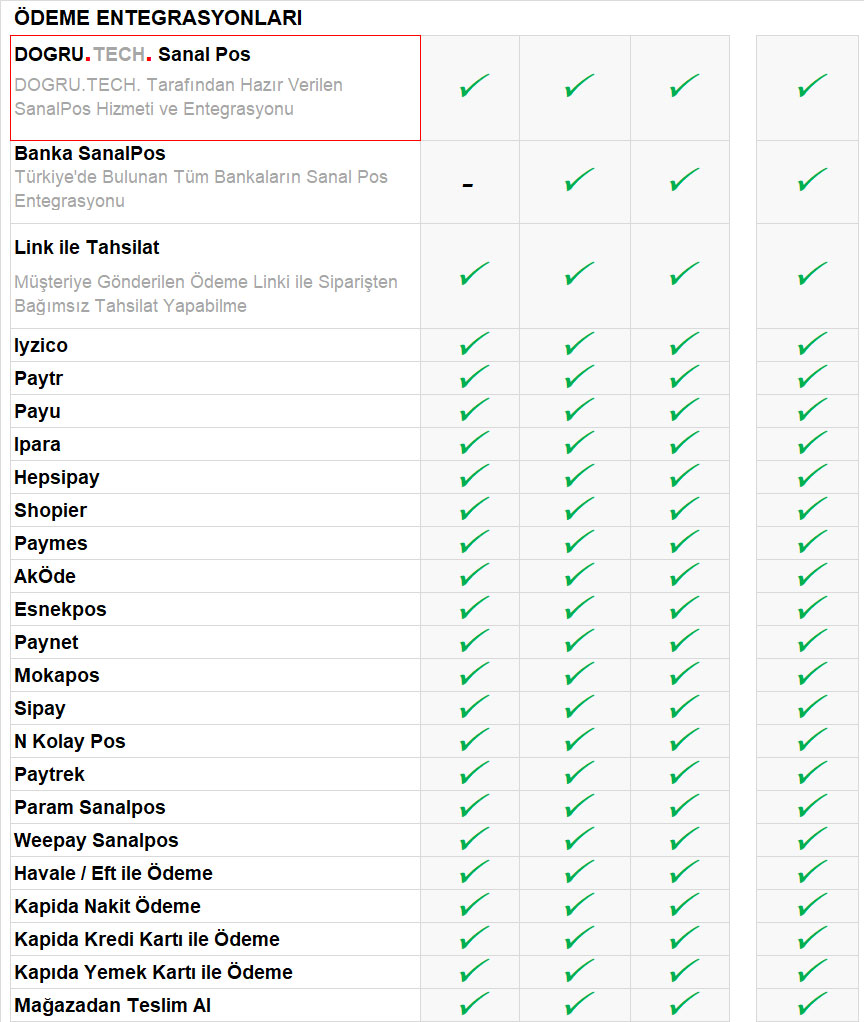This screenshot has height=1022, width=864.
Task: Click the last checkmark in the Mağazadan Teslim Al row
Action: click(812, 1004)
